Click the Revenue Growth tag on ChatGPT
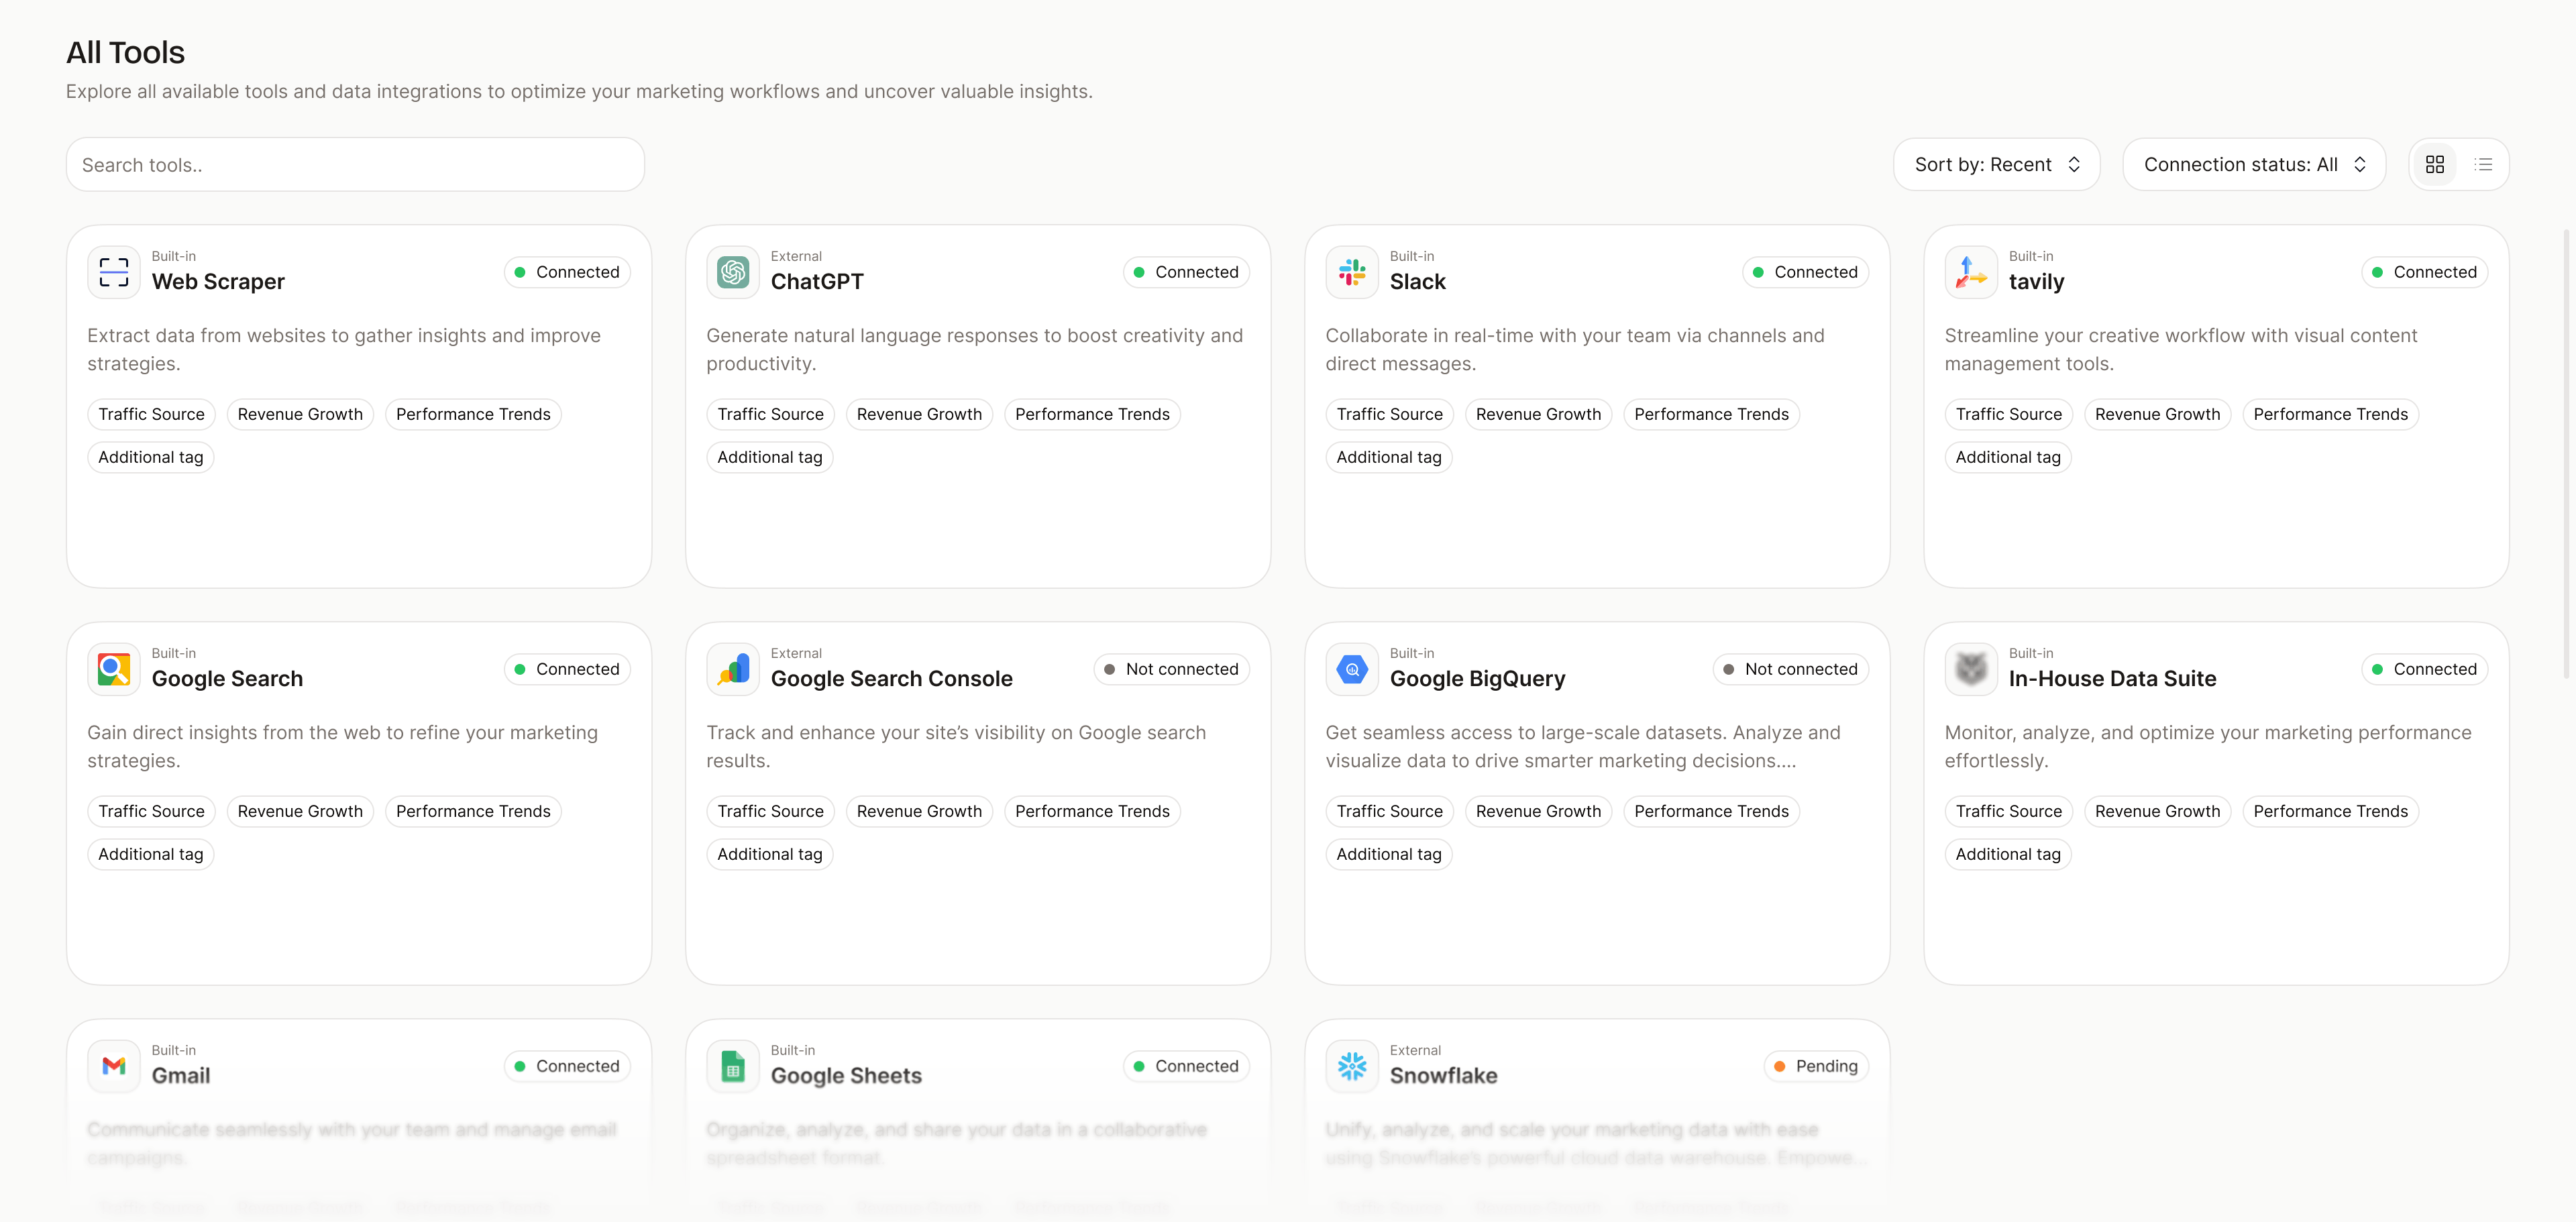The height and width of the screenshot is (1222, 2576). (919, 413)
